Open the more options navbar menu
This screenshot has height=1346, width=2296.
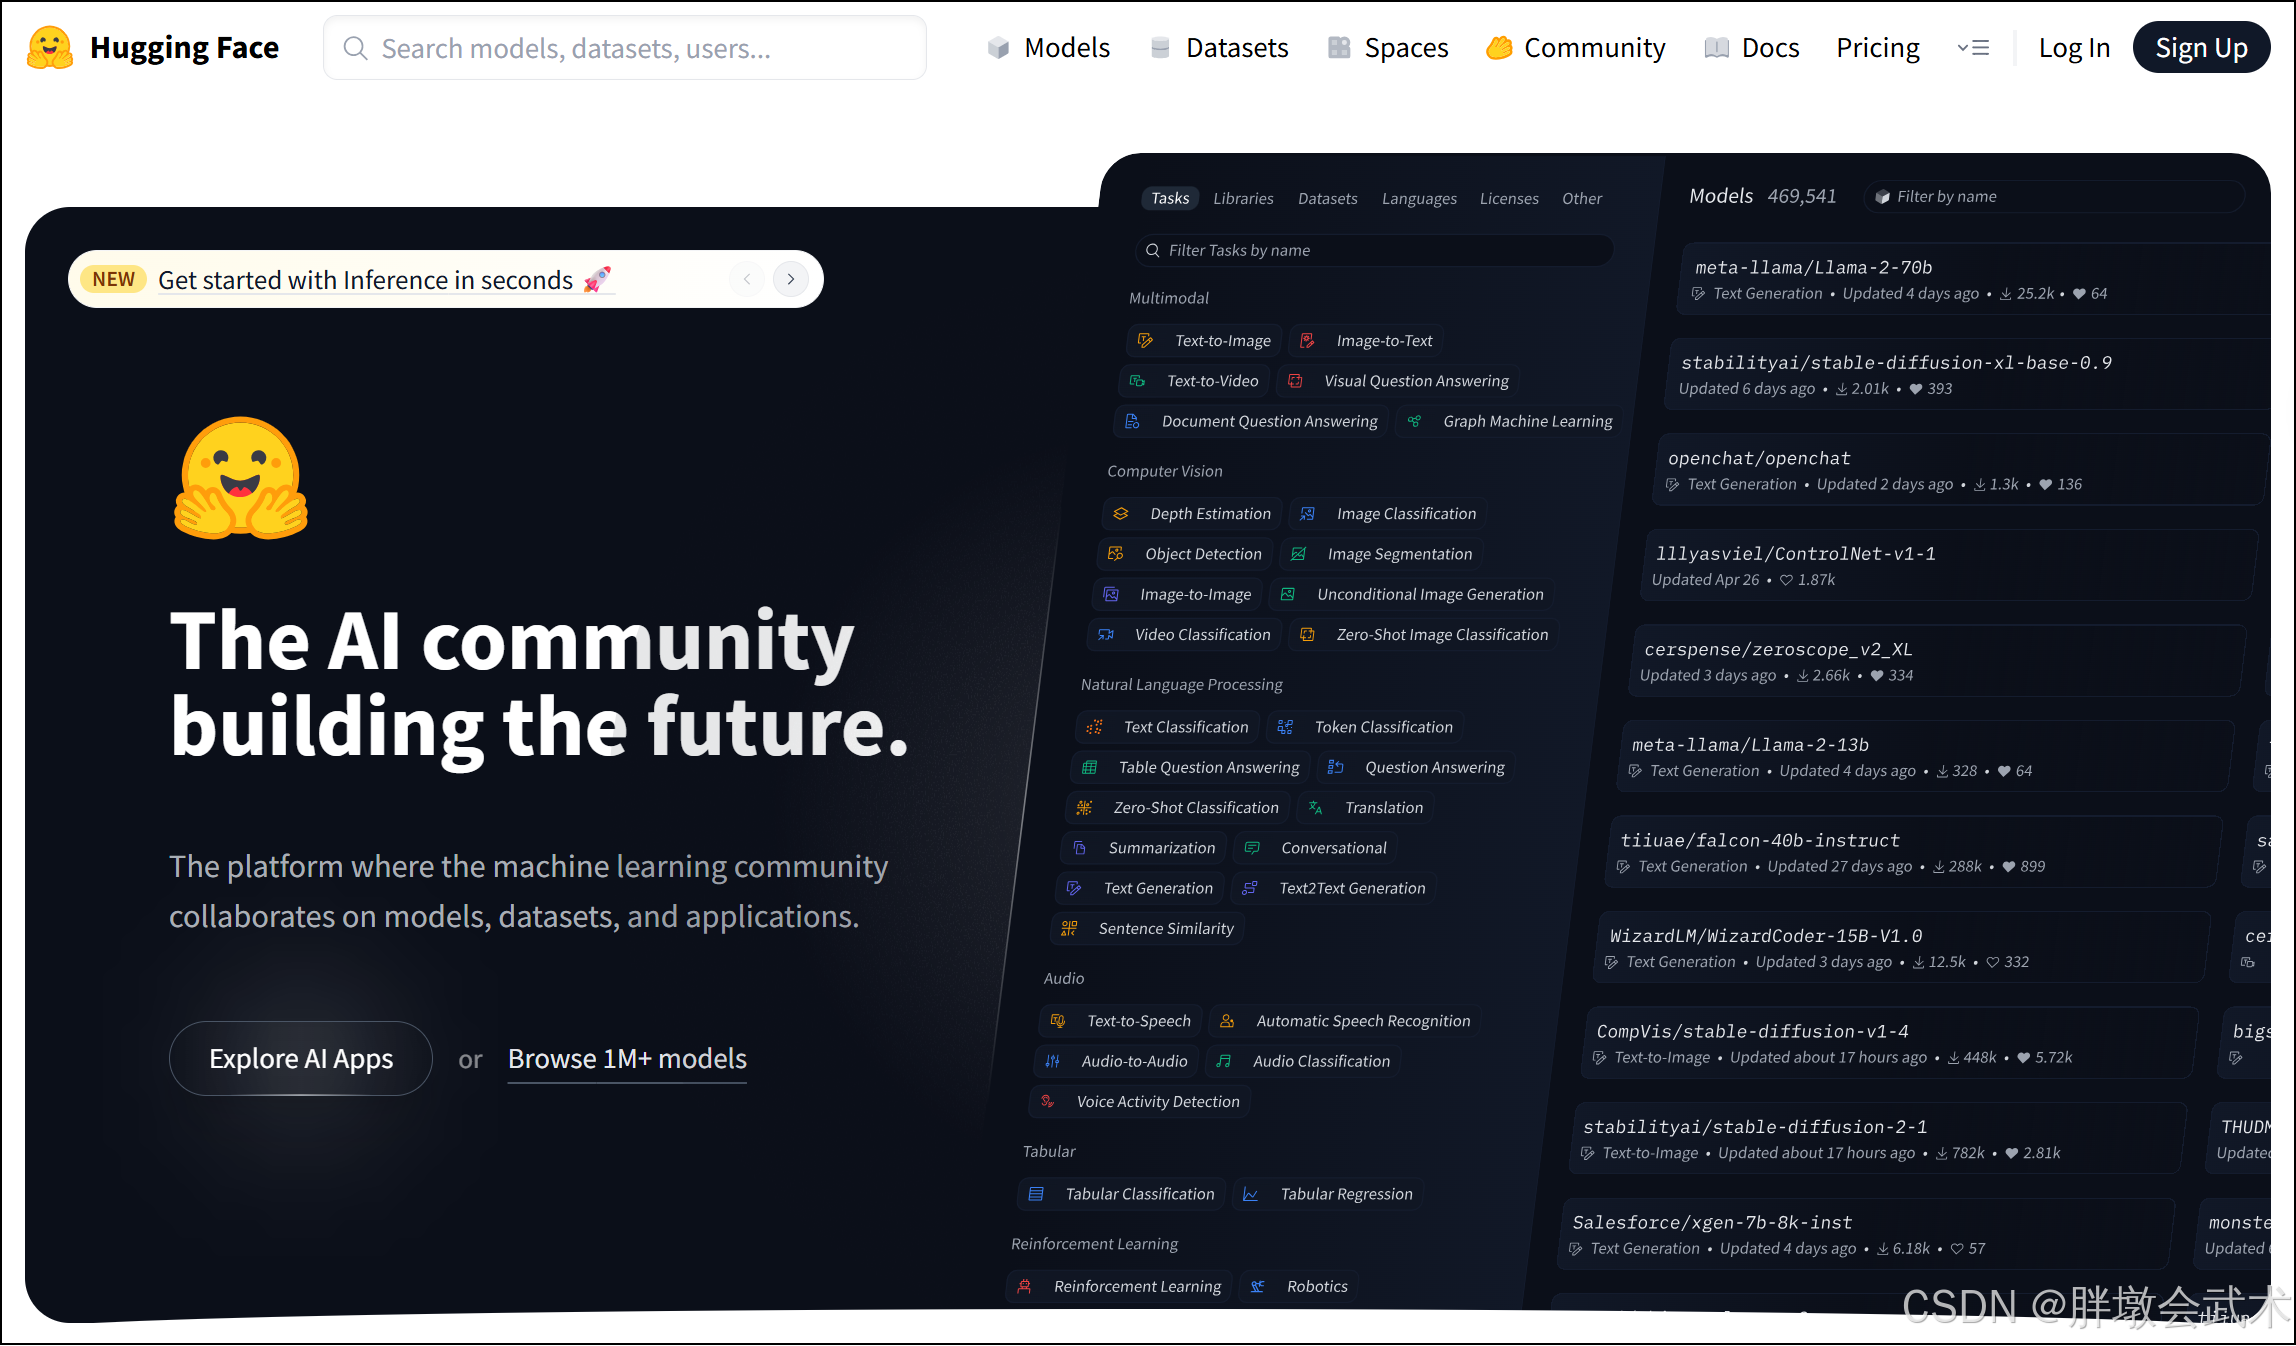click(1973, 48)
